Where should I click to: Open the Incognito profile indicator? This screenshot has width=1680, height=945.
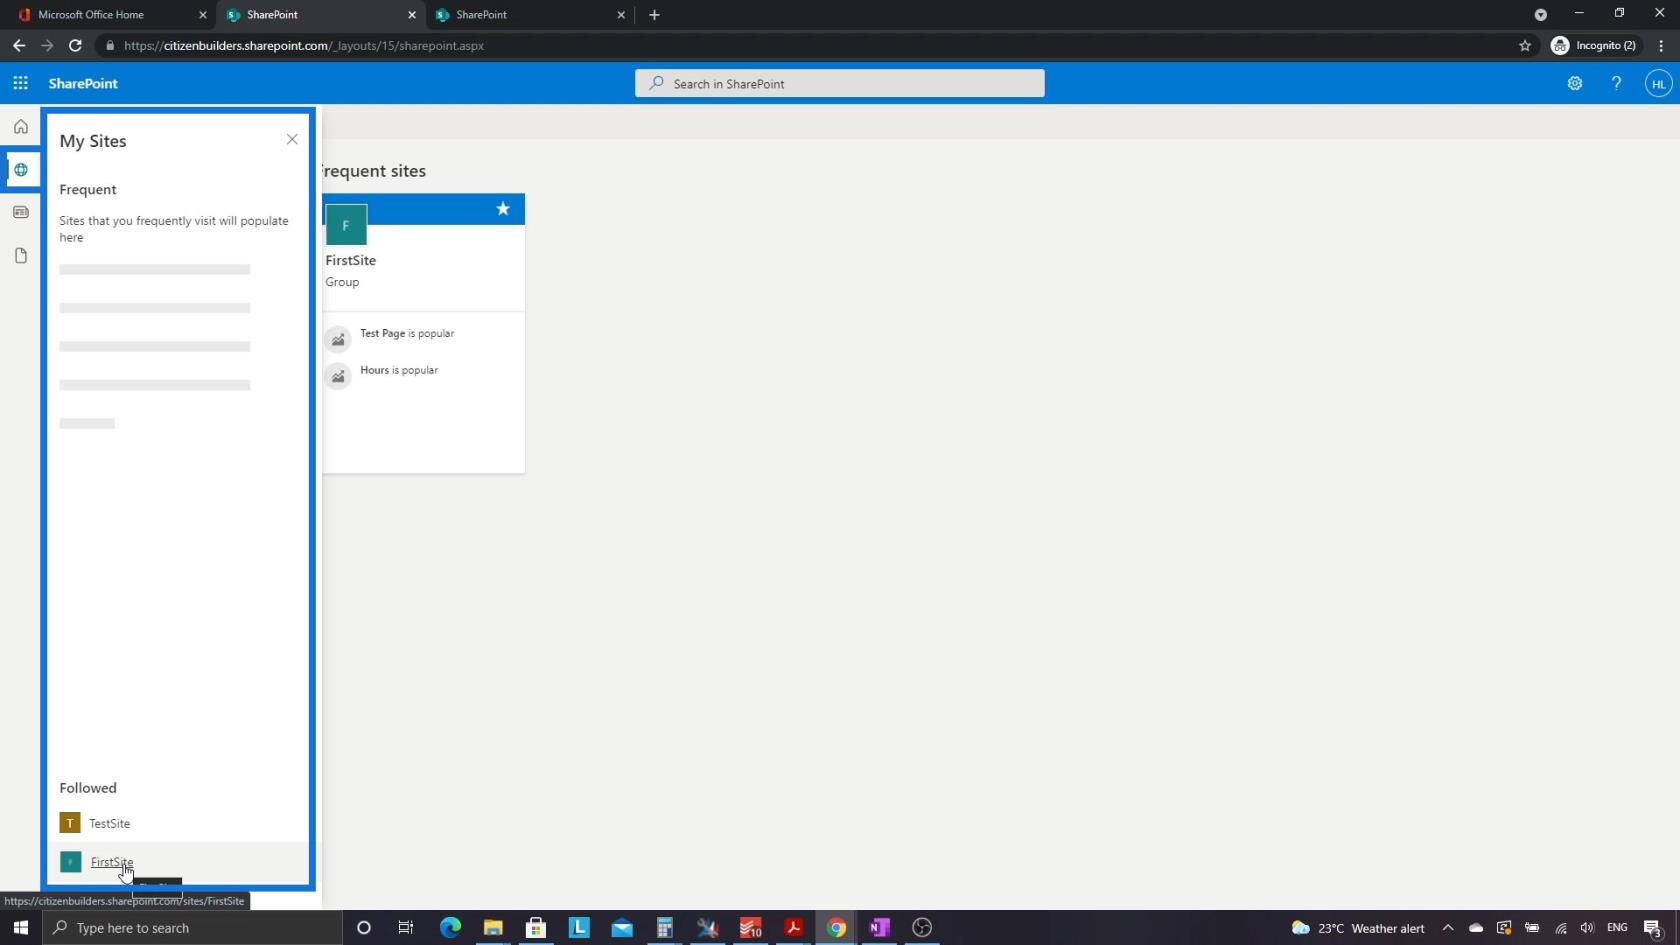[1594, 46]
